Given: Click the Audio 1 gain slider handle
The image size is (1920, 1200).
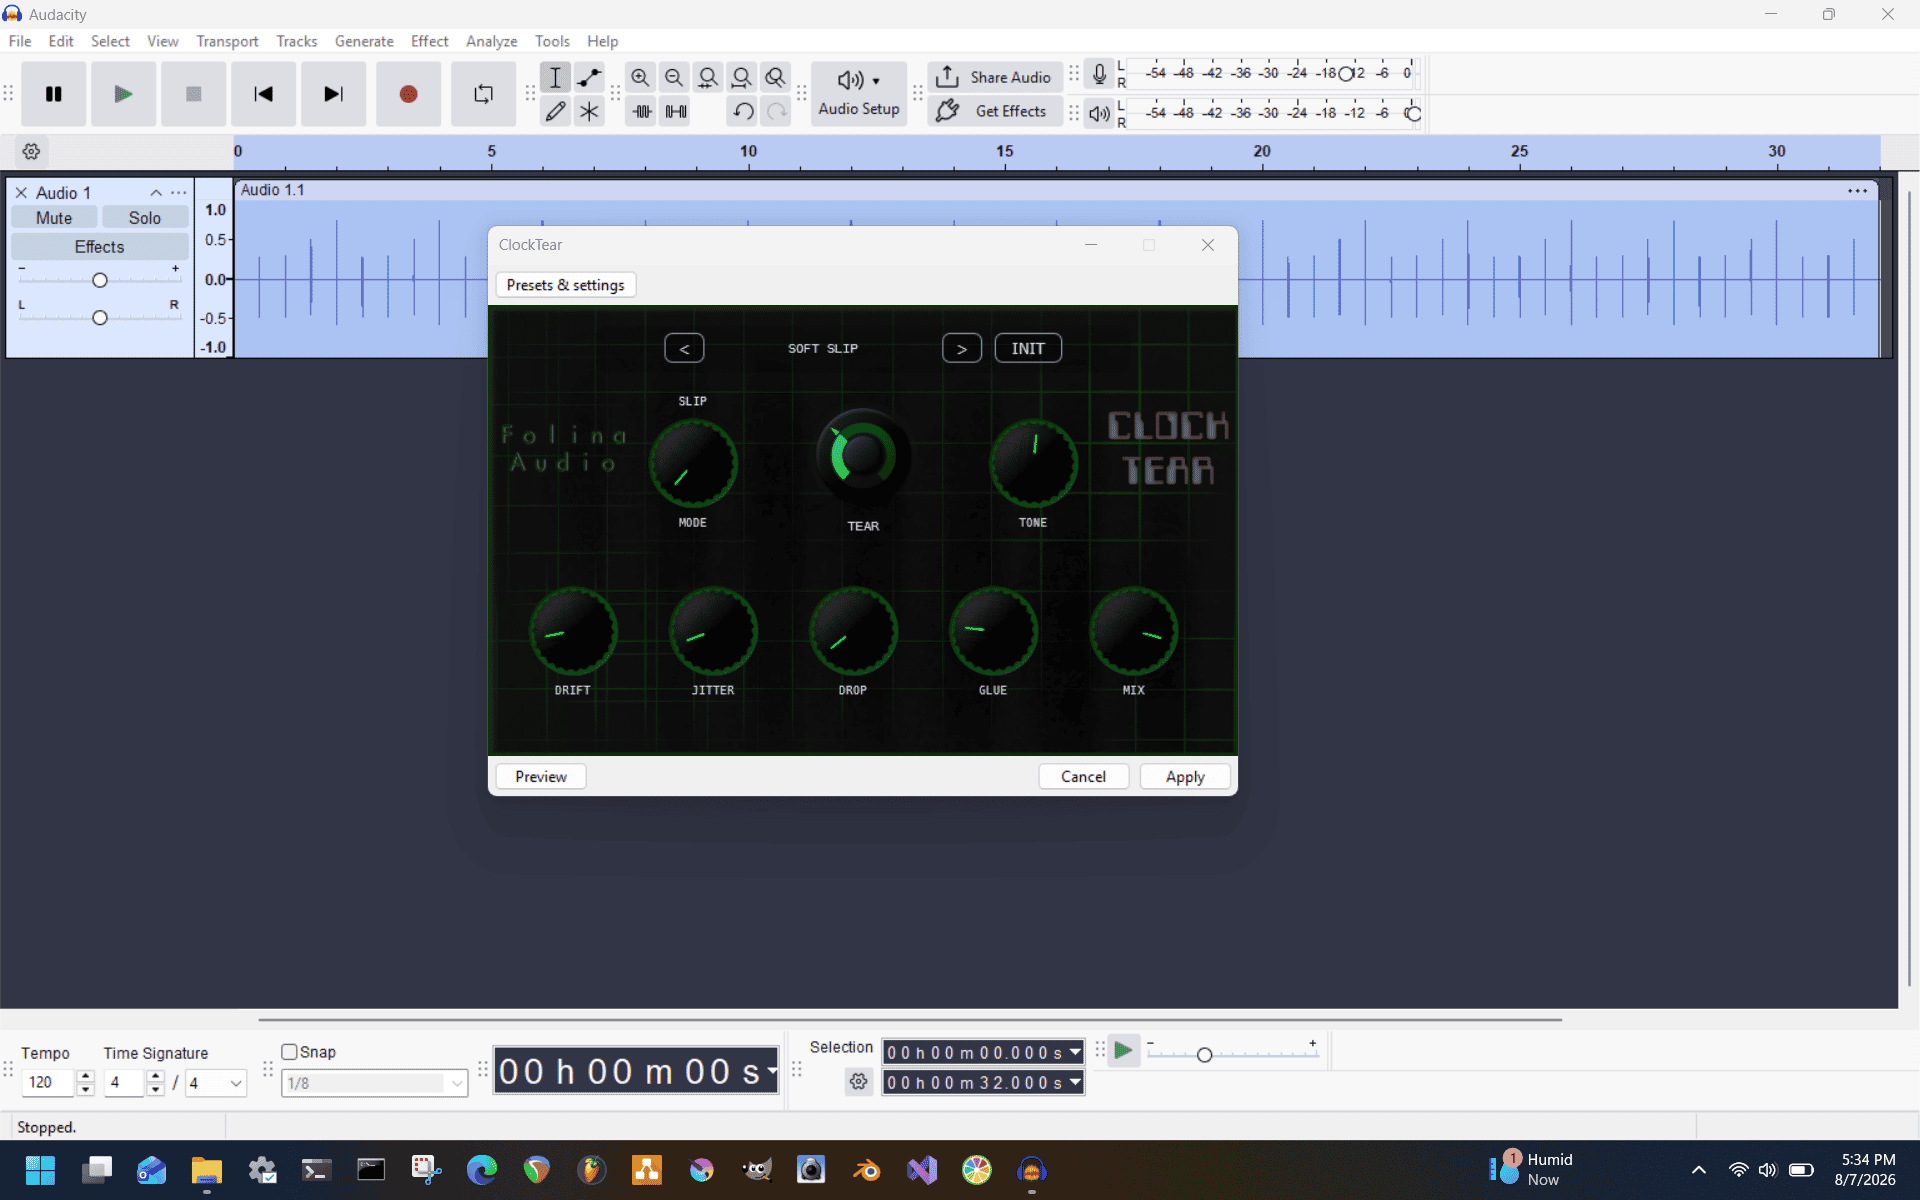Looking at the screenshot, I should 100,280.
